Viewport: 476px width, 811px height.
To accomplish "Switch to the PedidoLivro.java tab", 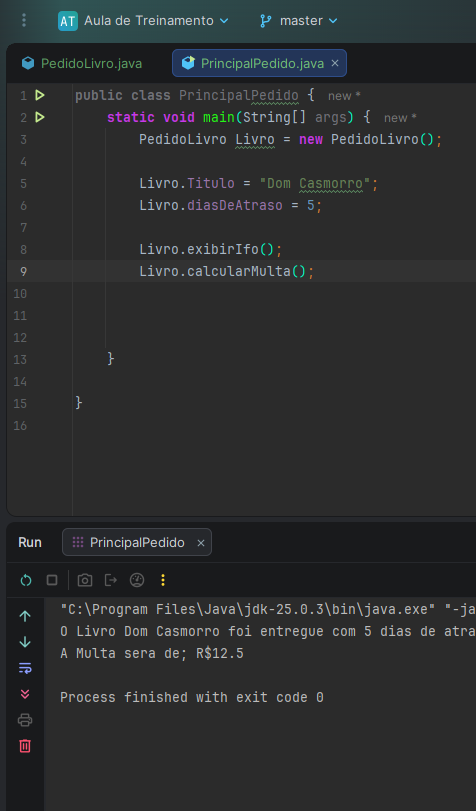I will point(82,63).
